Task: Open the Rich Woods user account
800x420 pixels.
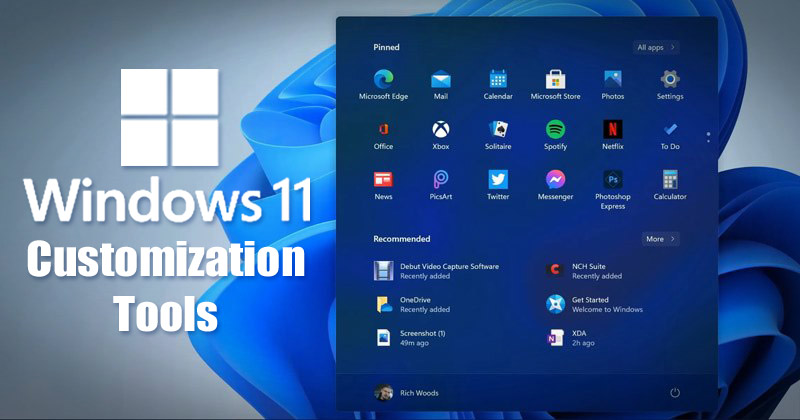Action: pos(407,392)
